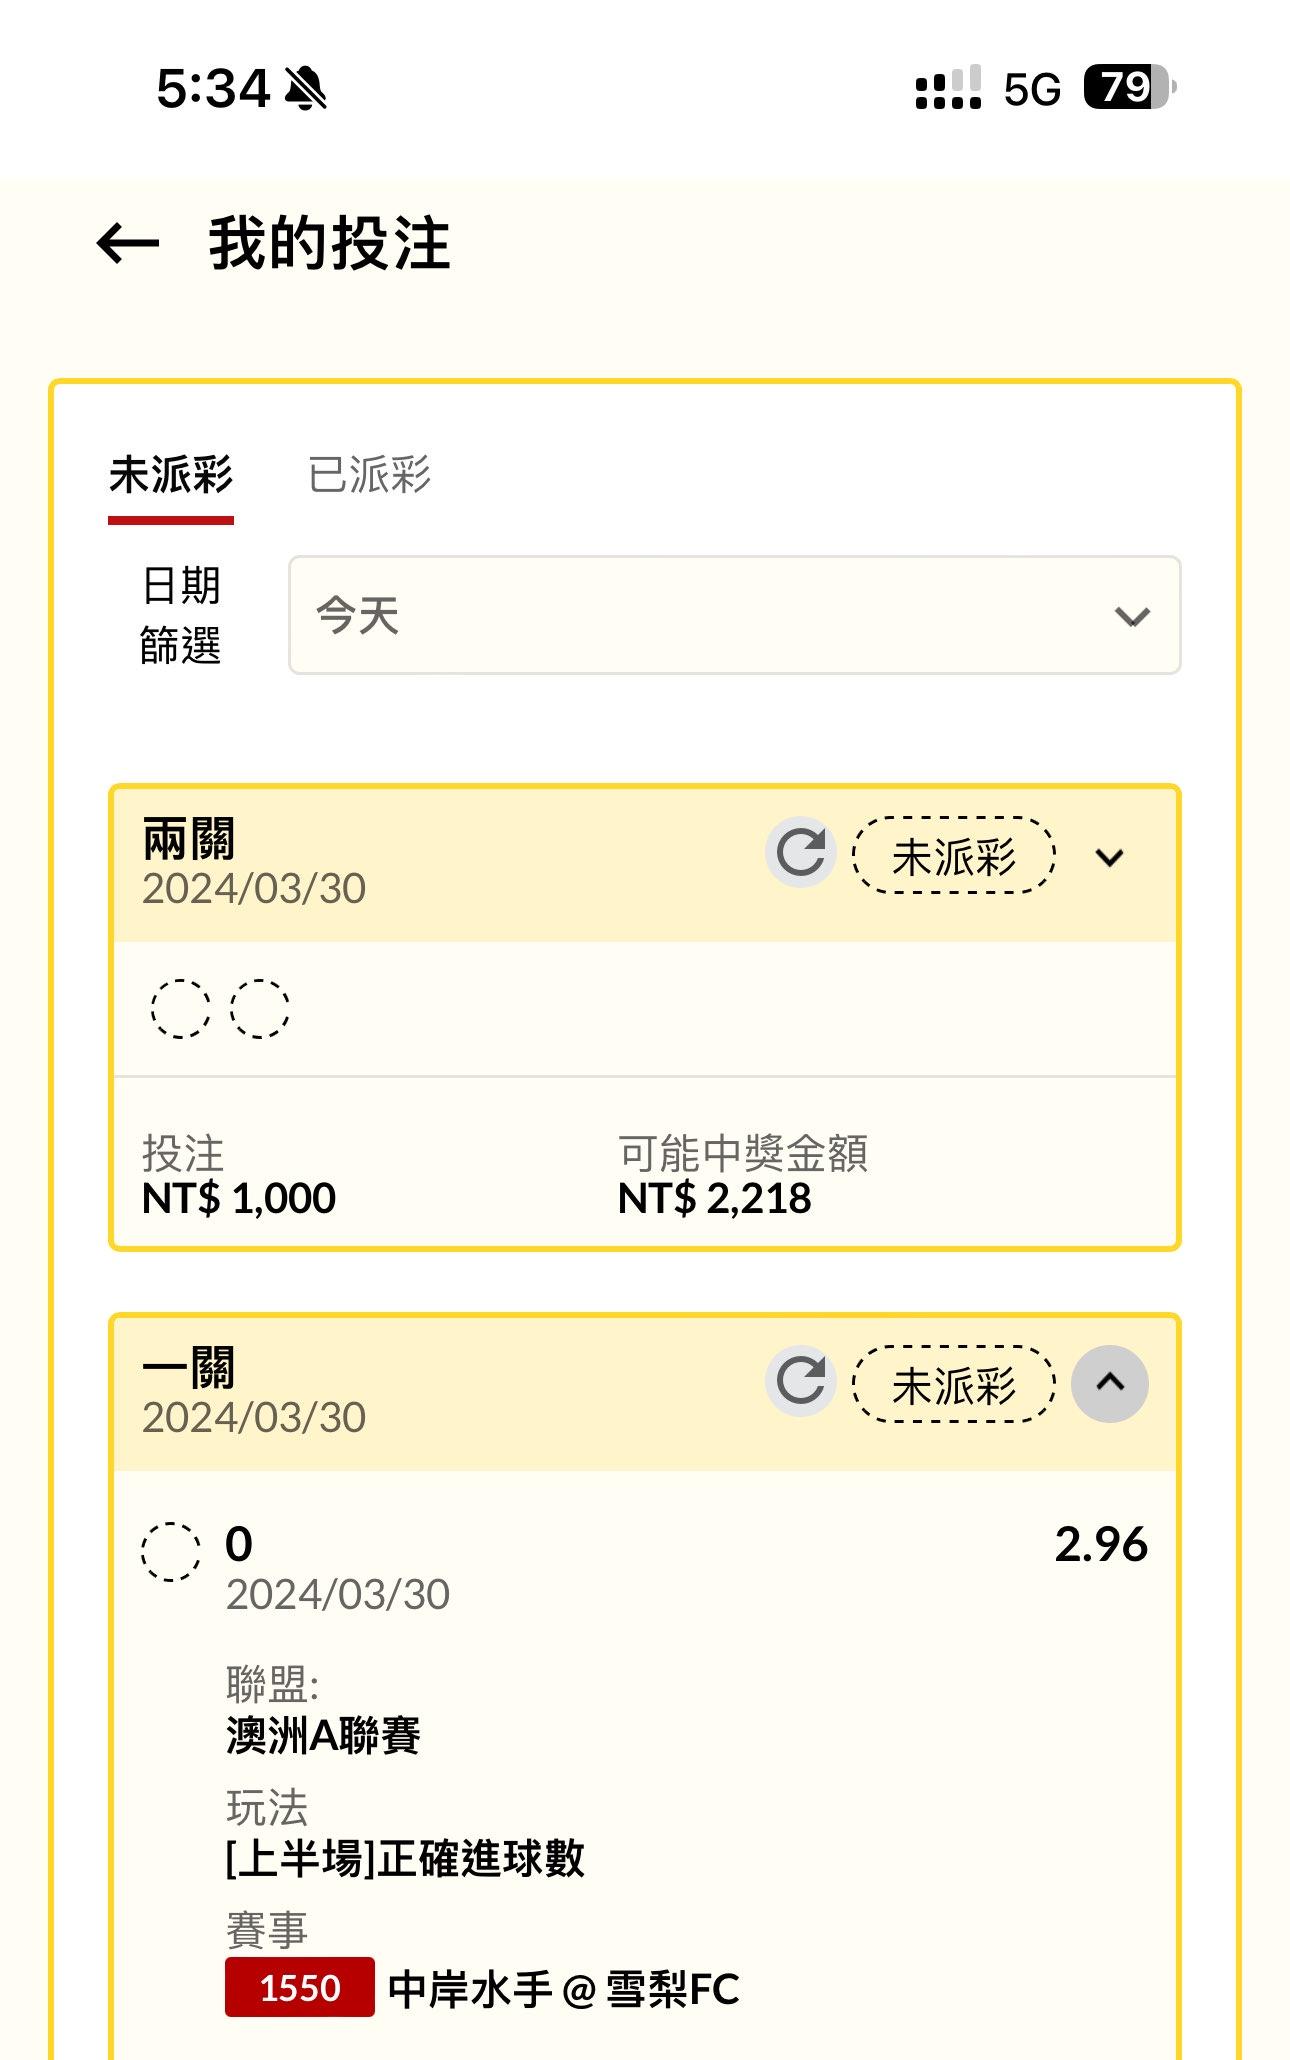Tap the cellular signal bars icon
This screenshot has height=2060, width=1290.
point(948,88)
